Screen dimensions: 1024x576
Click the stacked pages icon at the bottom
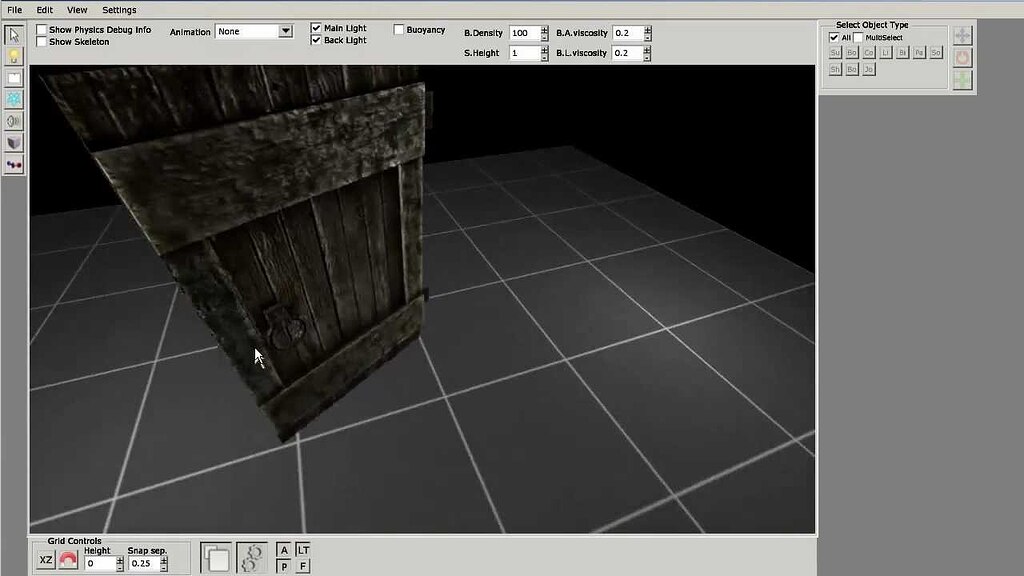(x=215, y=557)
